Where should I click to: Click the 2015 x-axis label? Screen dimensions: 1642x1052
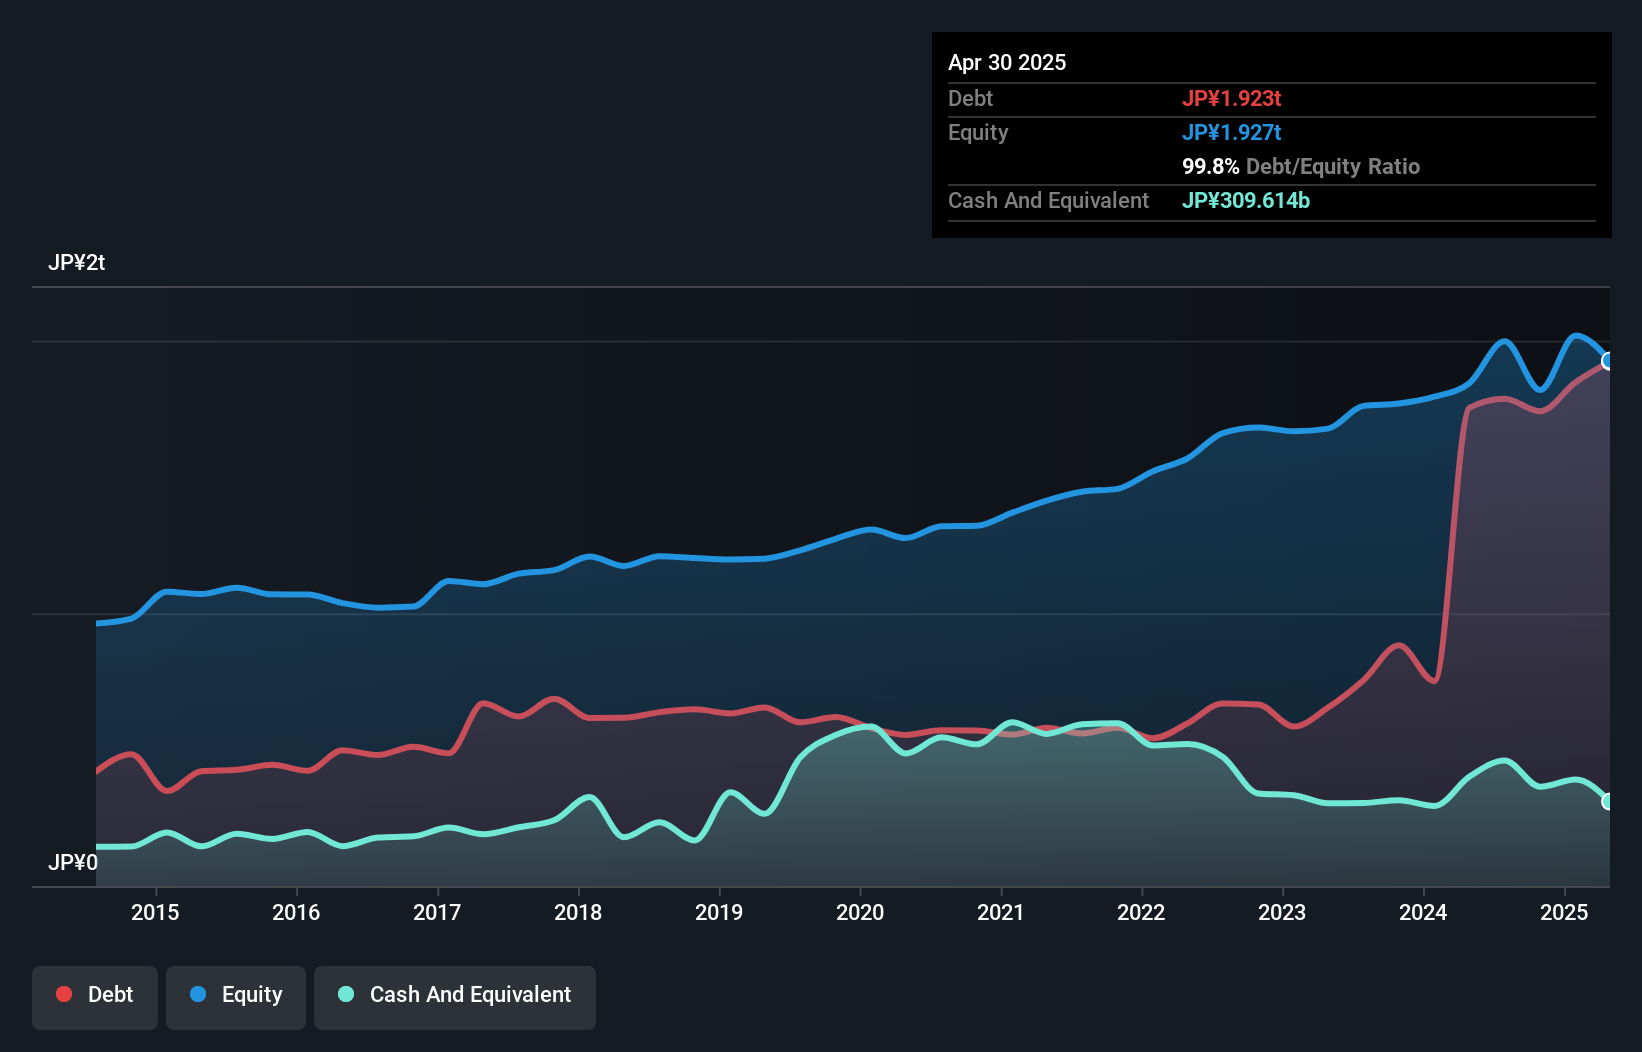(155, 912)
